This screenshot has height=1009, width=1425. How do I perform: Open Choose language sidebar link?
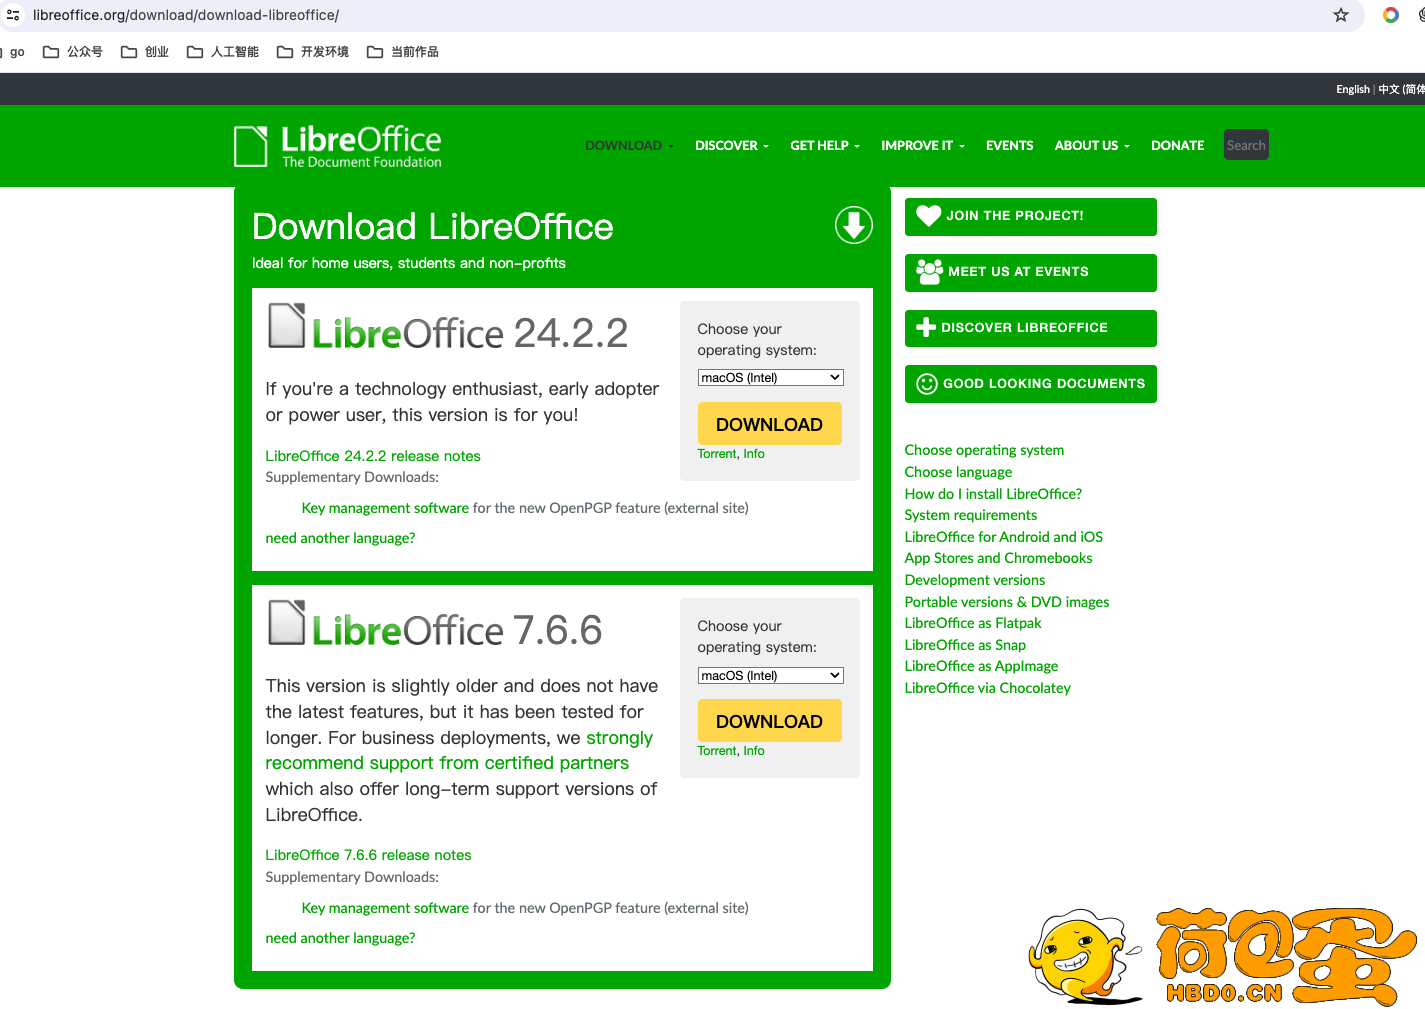[x=958, y=472]
